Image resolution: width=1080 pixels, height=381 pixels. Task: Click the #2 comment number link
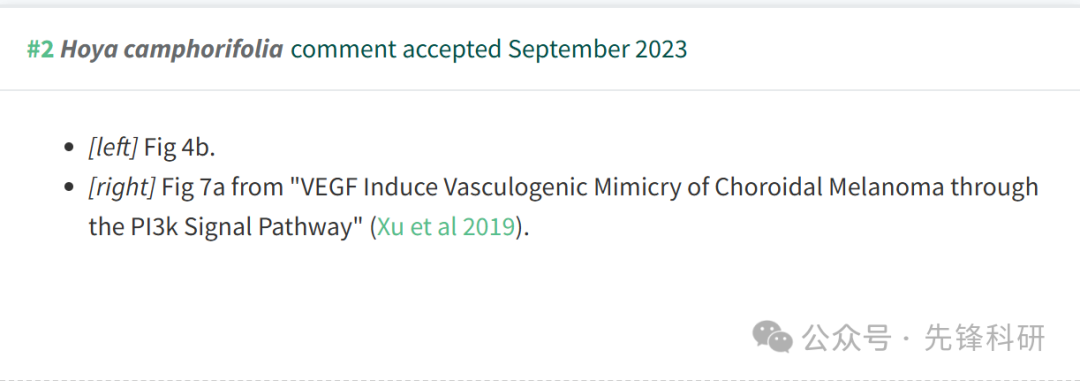pyautogui.click(x=40, y=50)
